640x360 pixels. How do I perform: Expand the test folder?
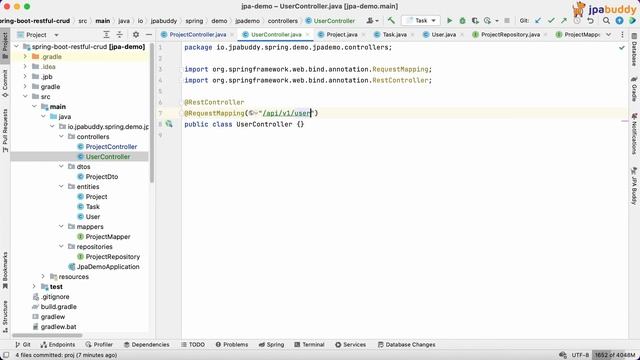[34, 287]
